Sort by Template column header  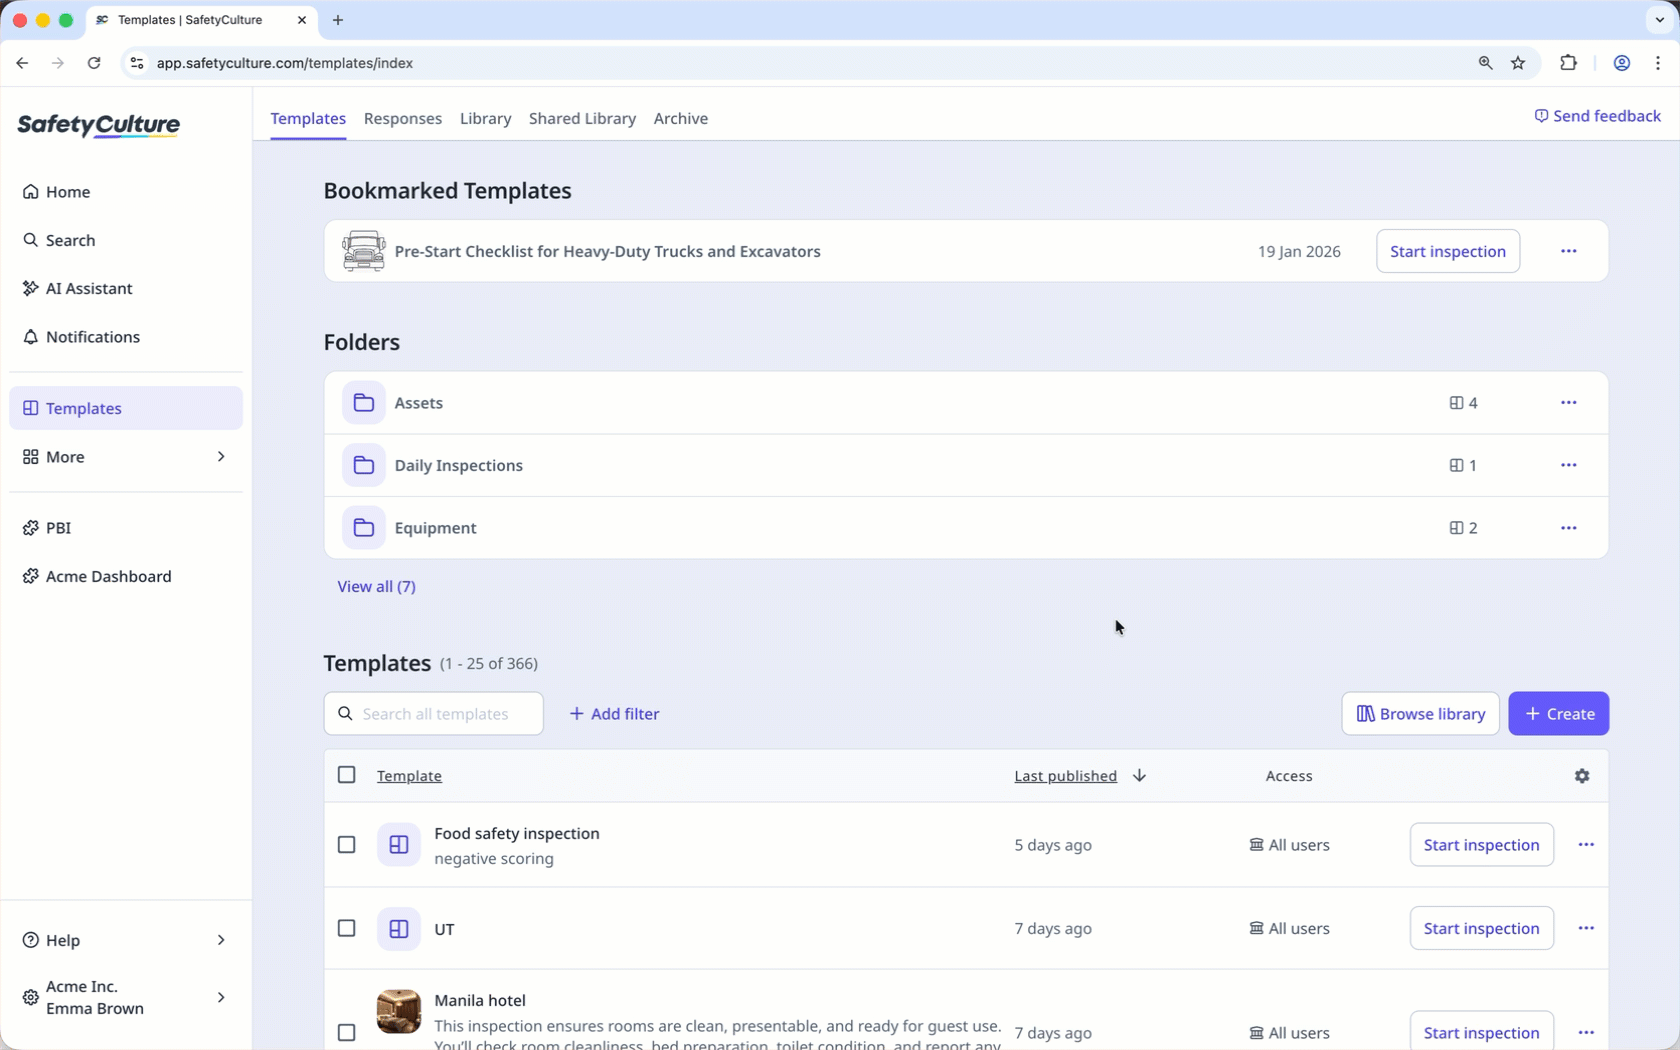(x=409, y=776)
